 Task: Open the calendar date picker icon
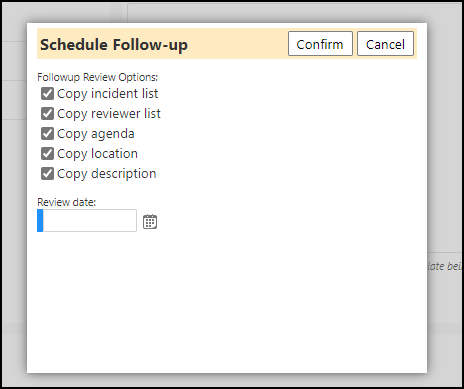point(150,222)
